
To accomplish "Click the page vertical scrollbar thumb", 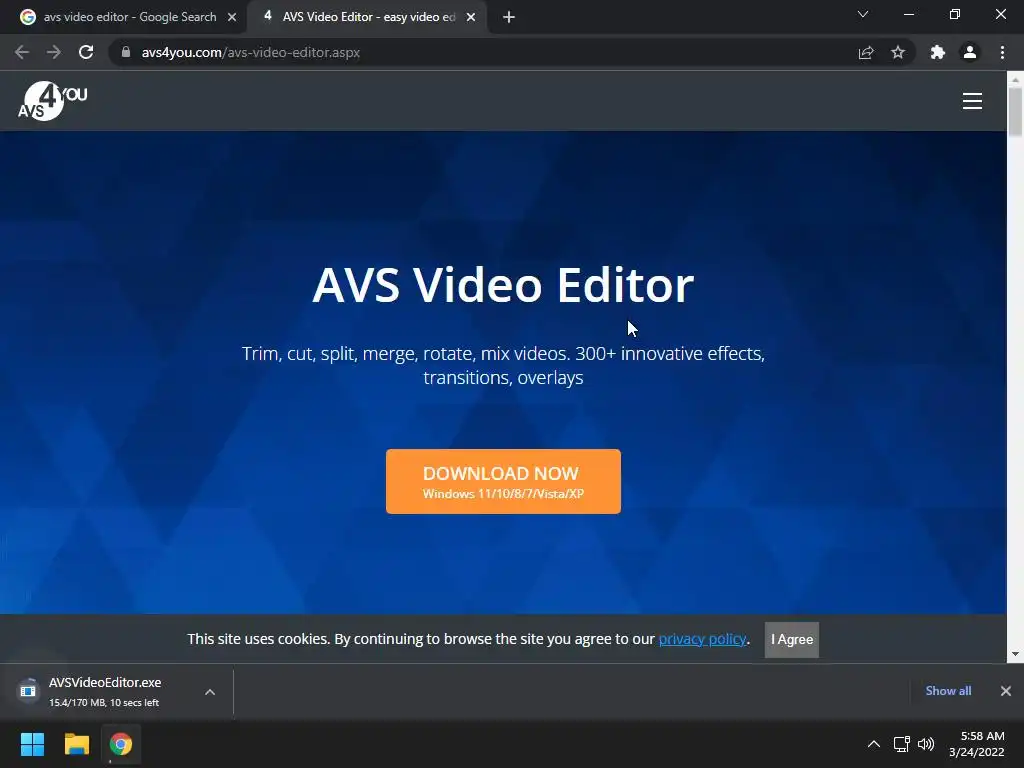I will [x=1015, y=111].
